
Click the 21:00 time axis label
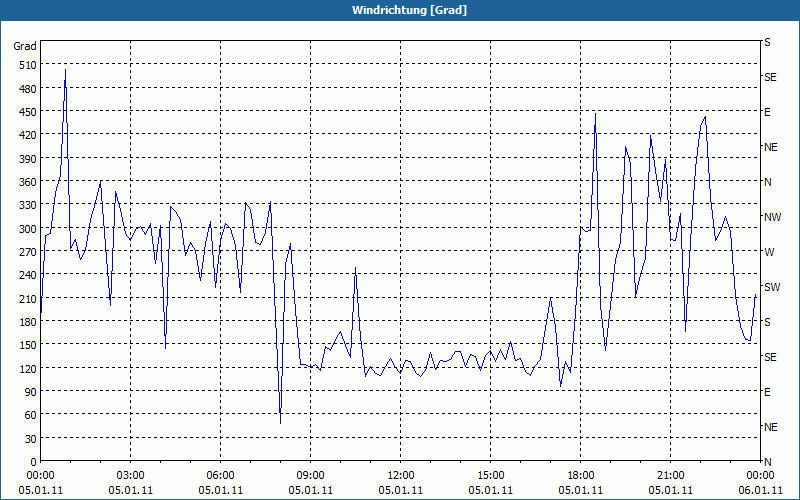click(670, 476)
